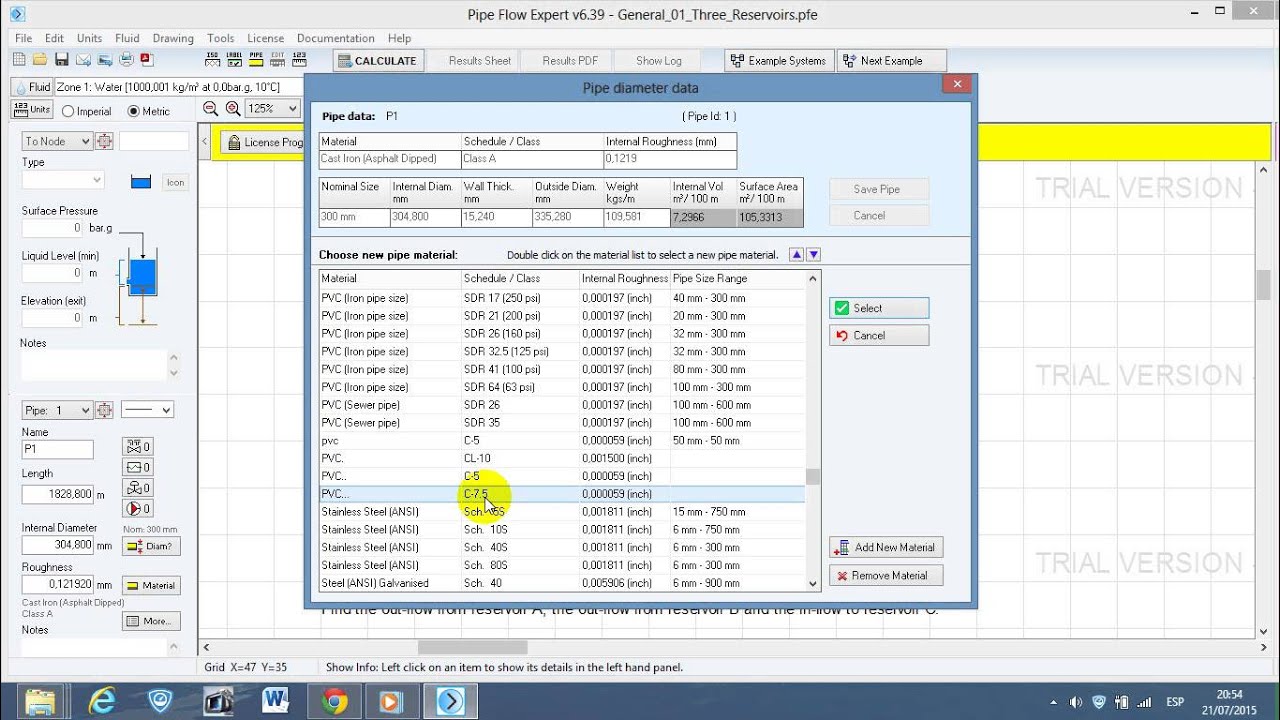Click the green Select button

(879, 308)
